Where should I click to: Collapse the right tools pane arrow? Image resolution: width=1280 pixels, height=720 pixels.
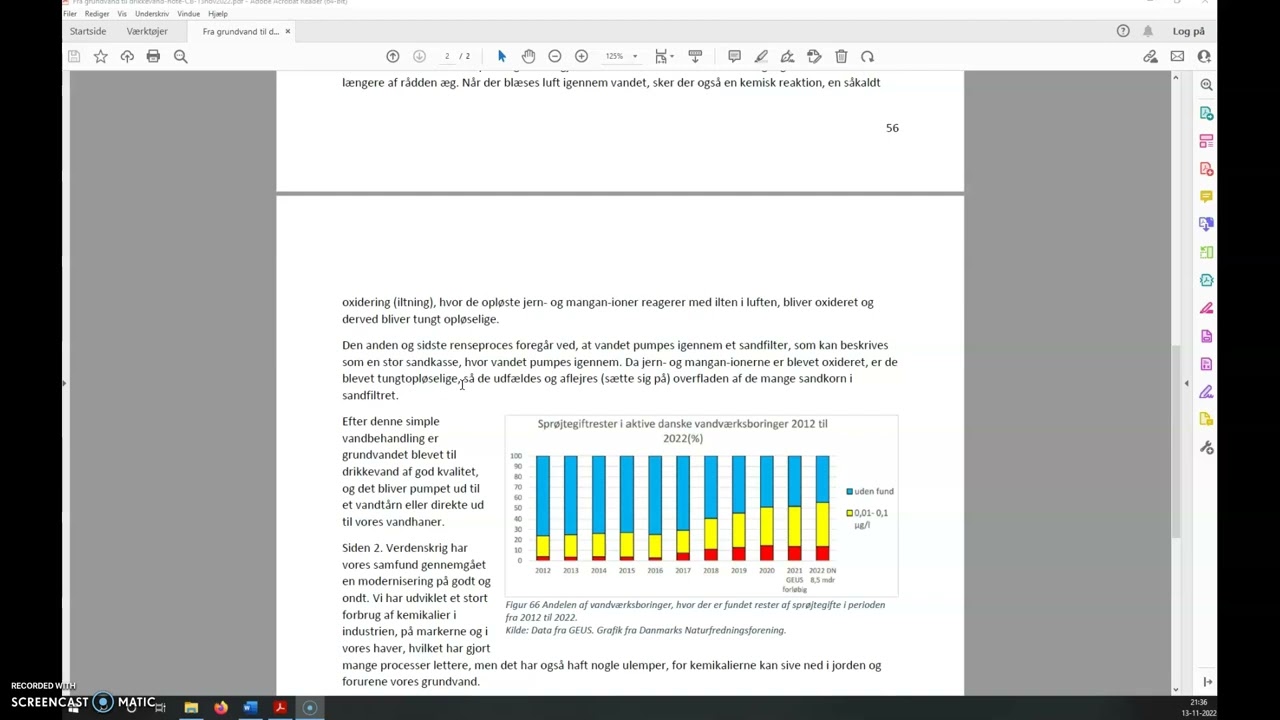click(x=1187, y=383)
